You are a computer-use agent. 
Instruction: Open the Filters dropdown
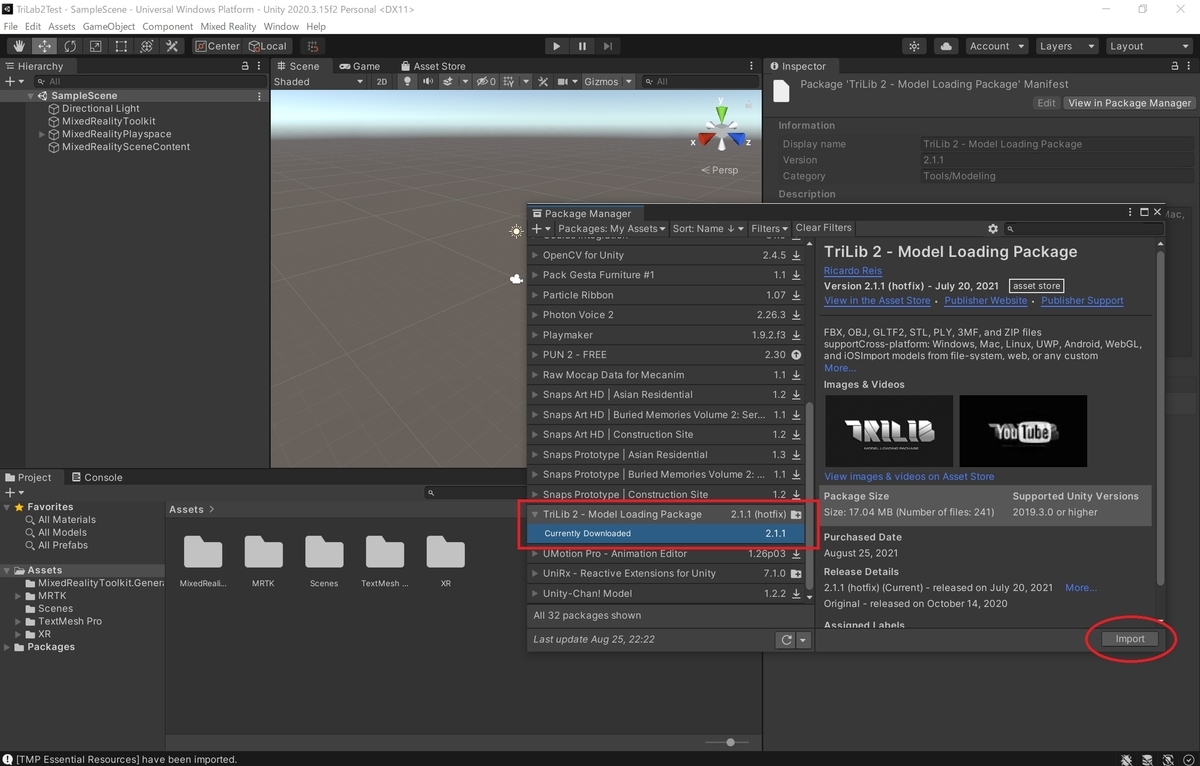pos(770,229)
